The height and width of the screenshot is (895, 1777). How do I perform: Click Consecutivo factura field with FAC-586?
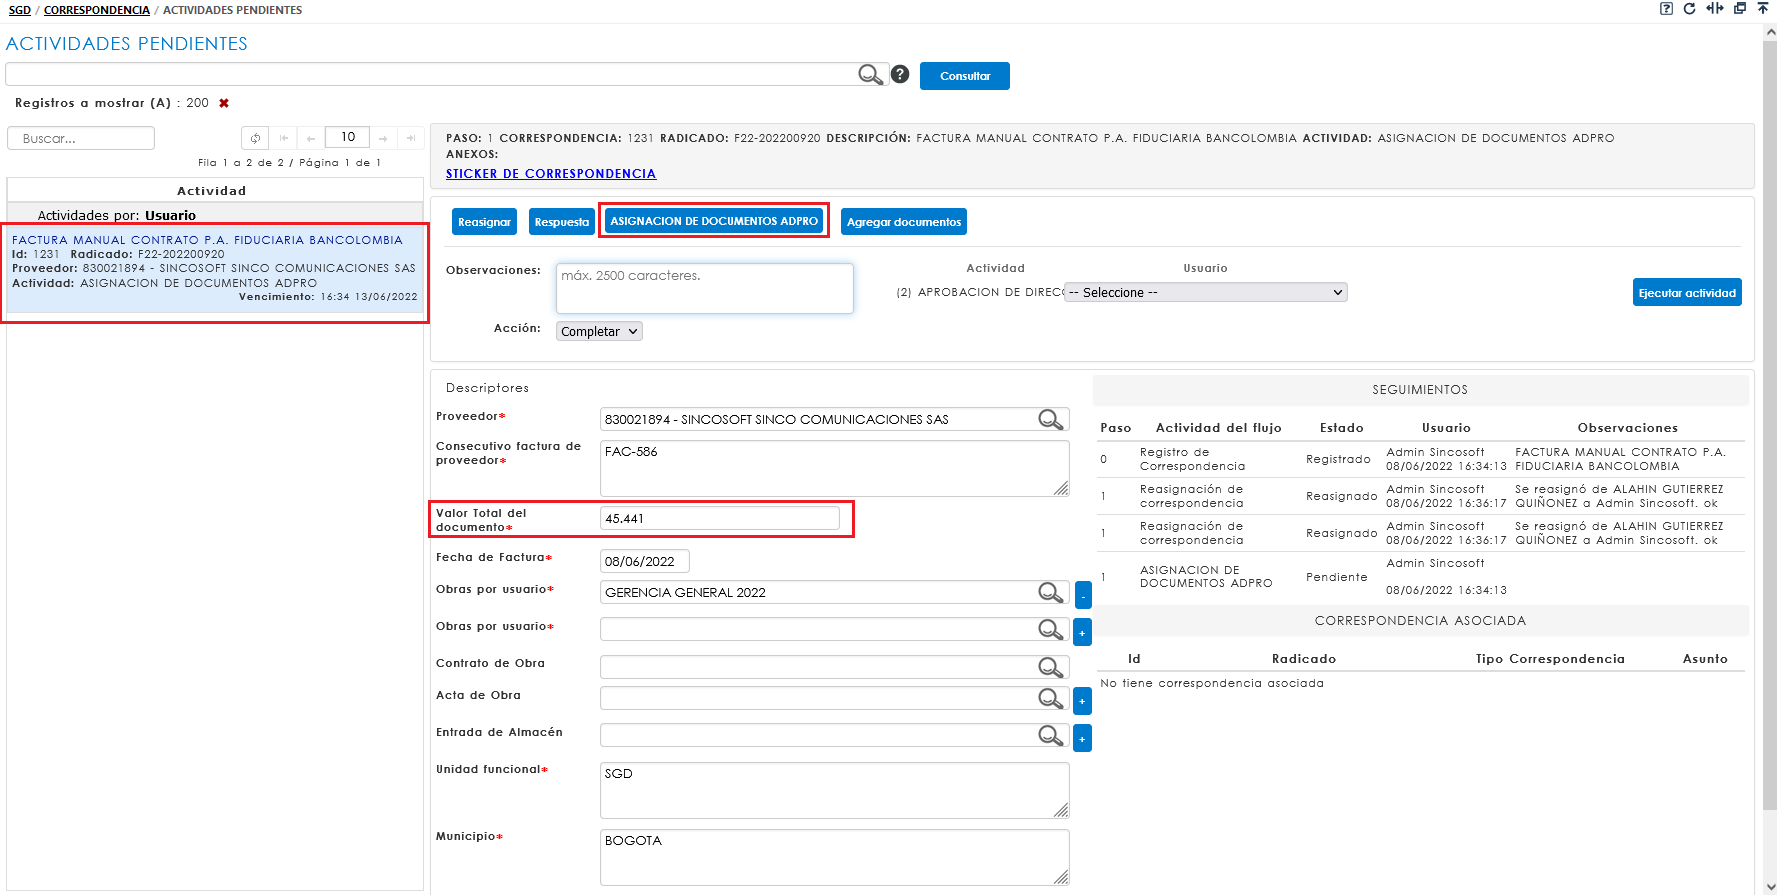834,468
